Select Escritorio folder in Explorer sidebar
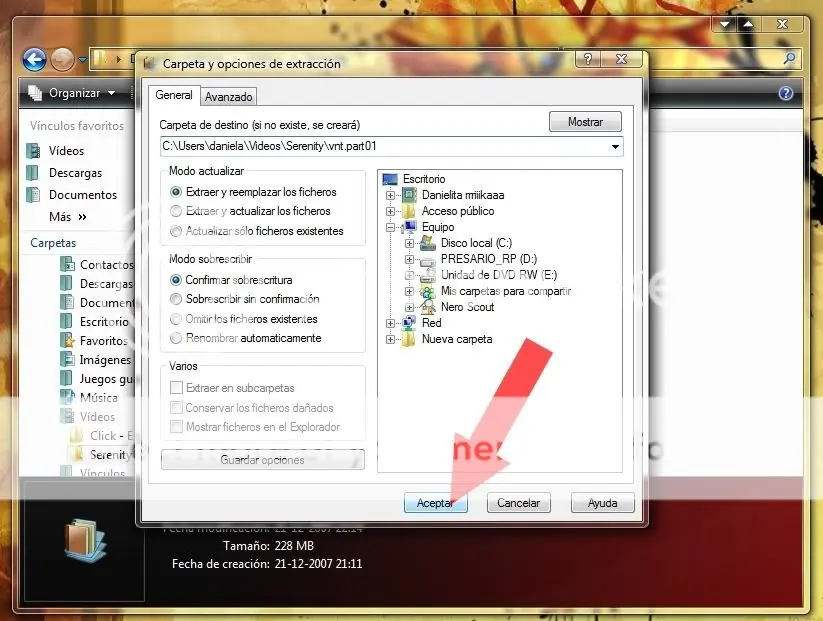The width and height of the screenshot is (823, 621). point(94,321)
